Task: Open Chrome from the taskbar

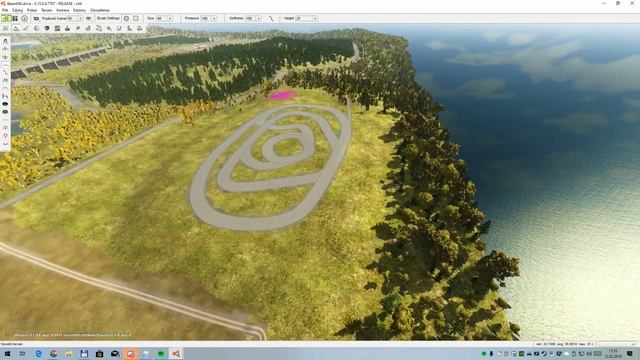Action: pyautogui.click(x=53, y=353)
